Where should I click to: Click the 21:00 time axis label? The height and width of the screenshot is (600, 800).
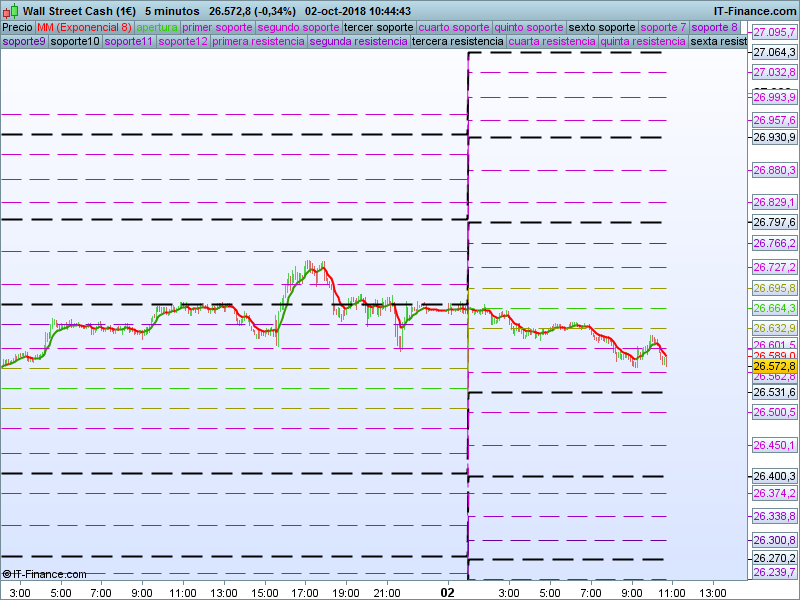coord(387,593)
